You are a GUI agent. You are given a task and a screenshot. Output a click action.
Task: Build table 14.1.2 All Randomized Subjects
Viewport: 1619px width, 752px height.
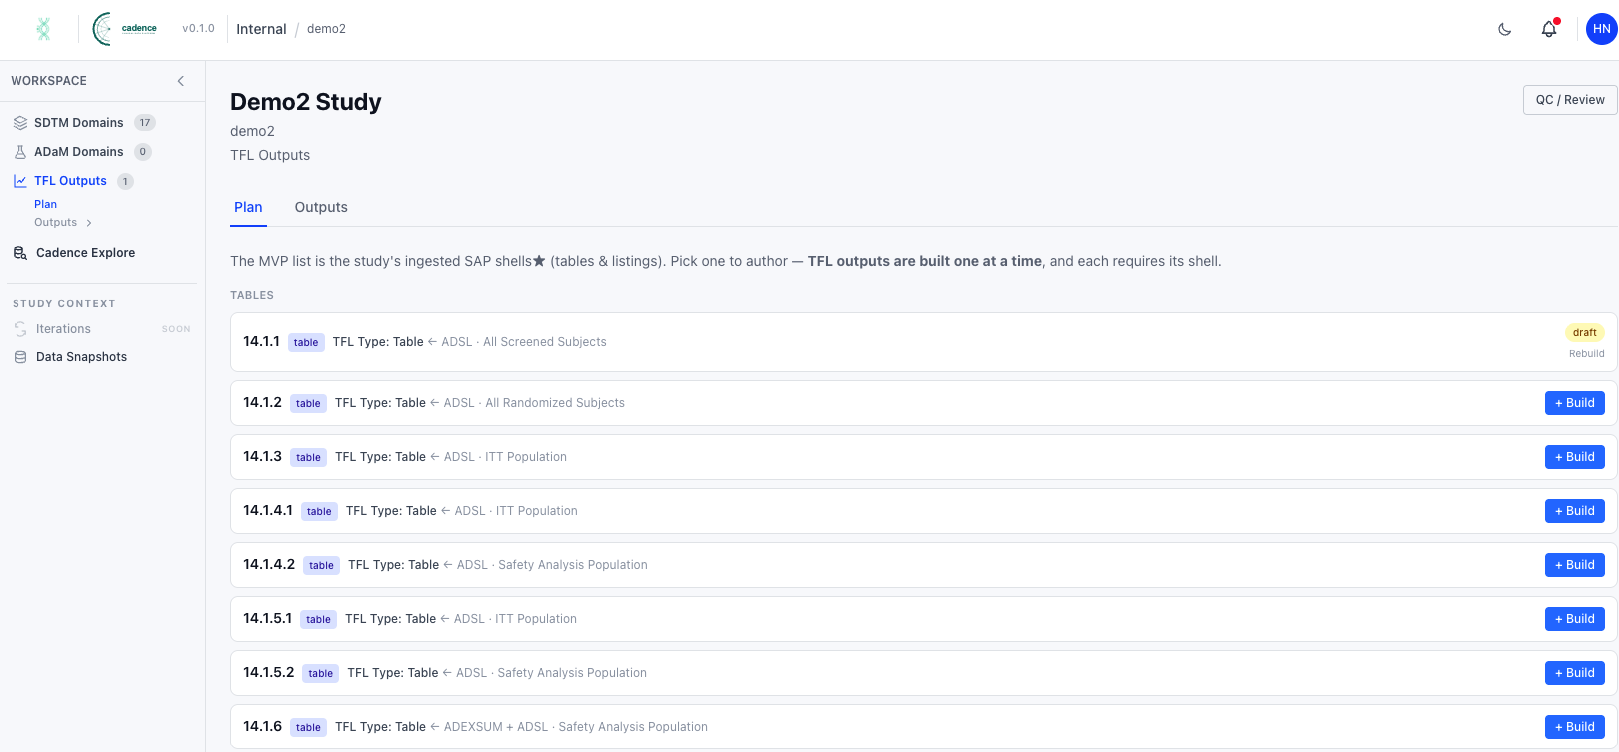pyautogui.click(x=1575, y=403)
